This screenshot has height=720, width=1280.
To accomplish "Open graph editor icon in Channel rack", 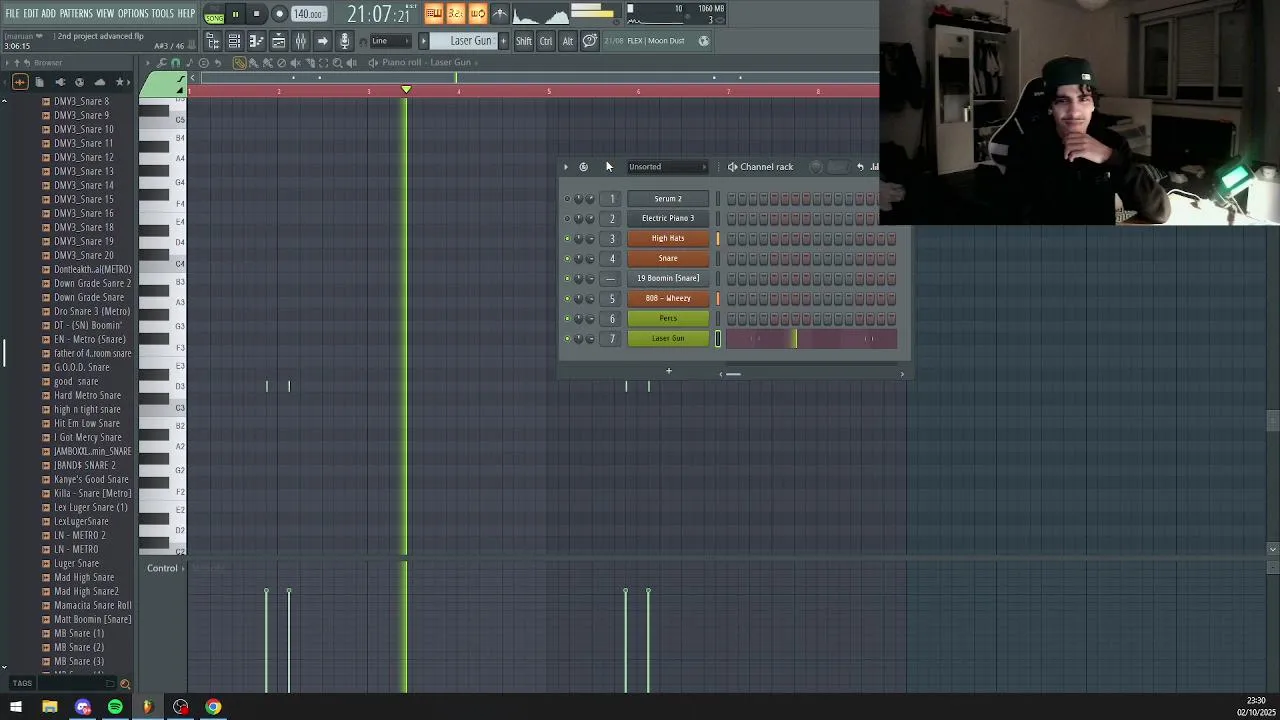I will point(874,167).
